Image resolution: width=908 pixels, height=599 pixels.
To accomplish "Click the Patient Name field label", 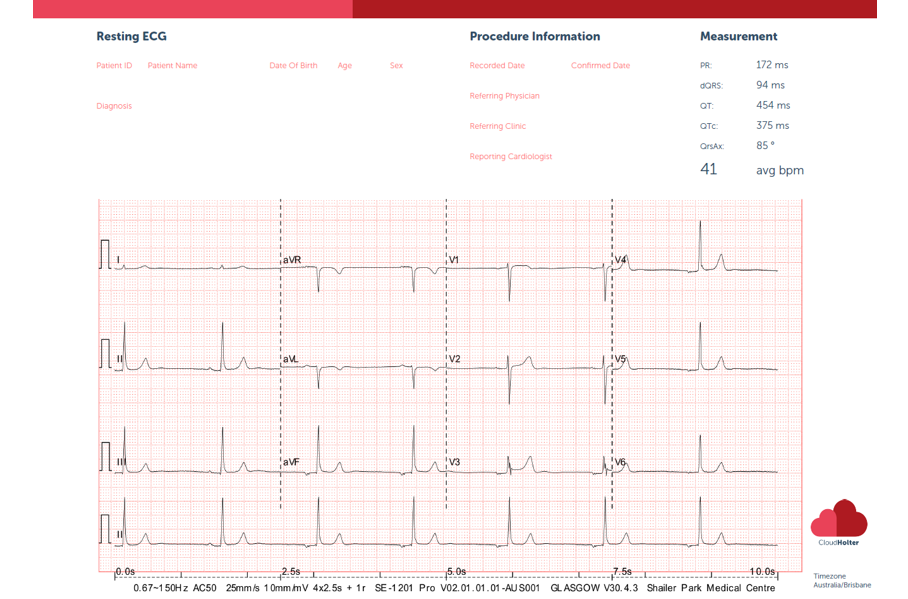I will 172,66.
